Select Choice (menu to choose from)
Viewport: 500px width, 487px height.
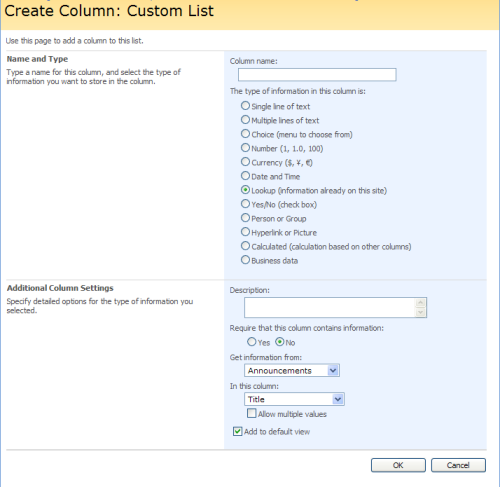point(245,134)
